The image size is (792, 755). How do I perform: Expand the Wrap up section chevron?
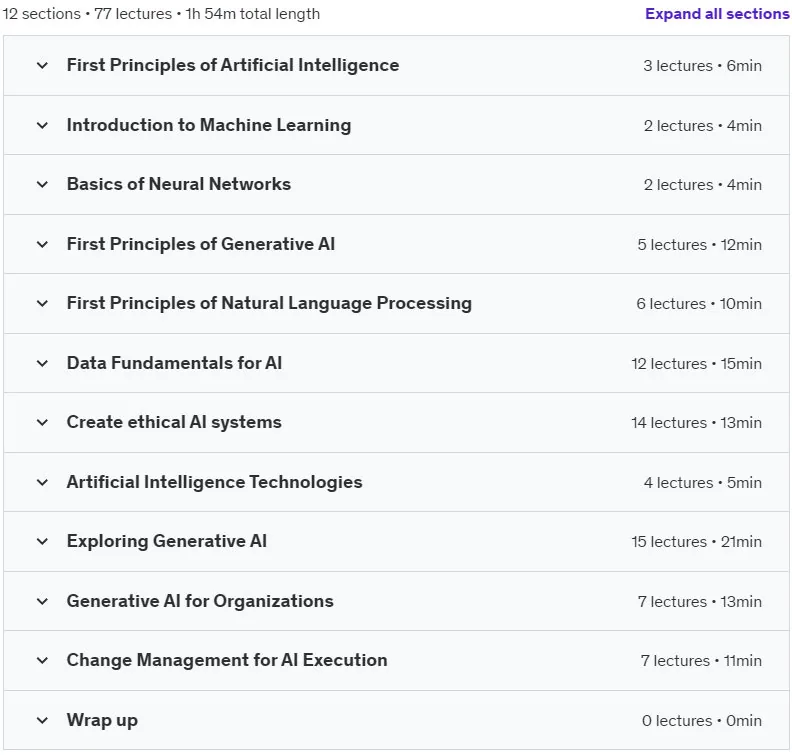click(x=42, y=720)
